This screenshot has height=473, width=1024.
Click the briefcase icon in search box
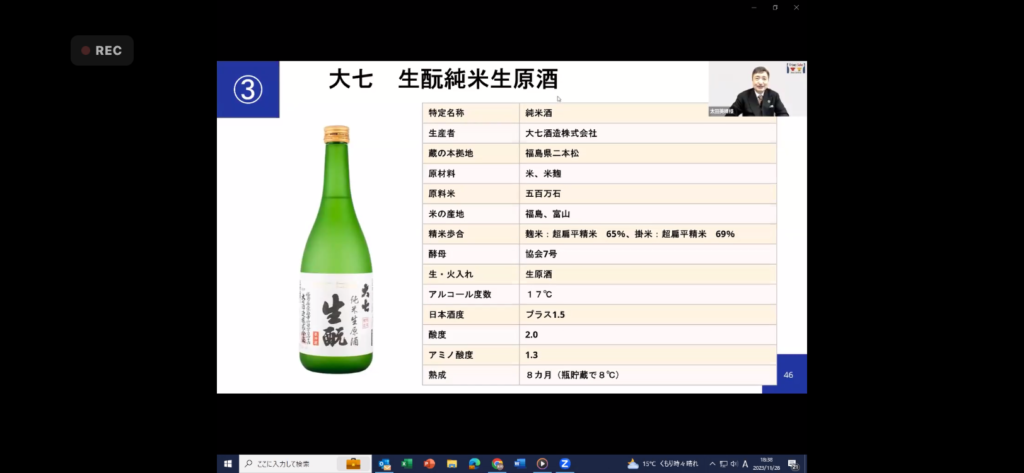[353, 464]
